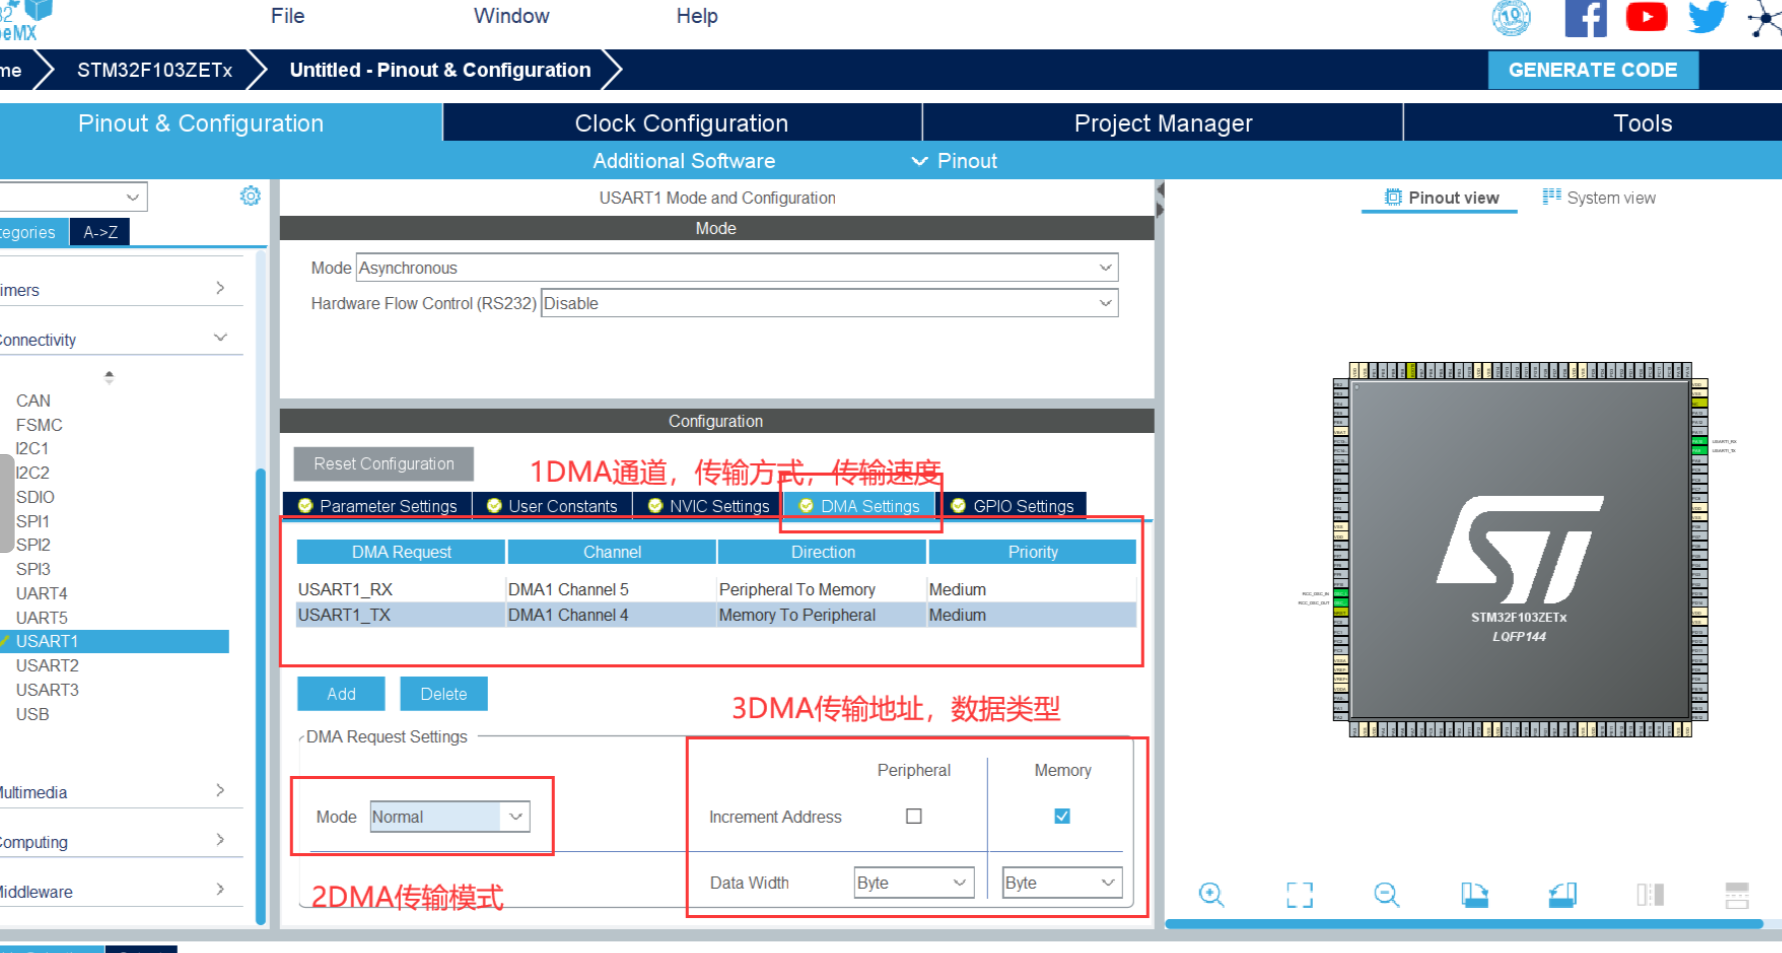The width and height of the screenshot is (1782, 953).
Task: Select the USART1_RX DMA request row
Action: click(x=400, y=589)
